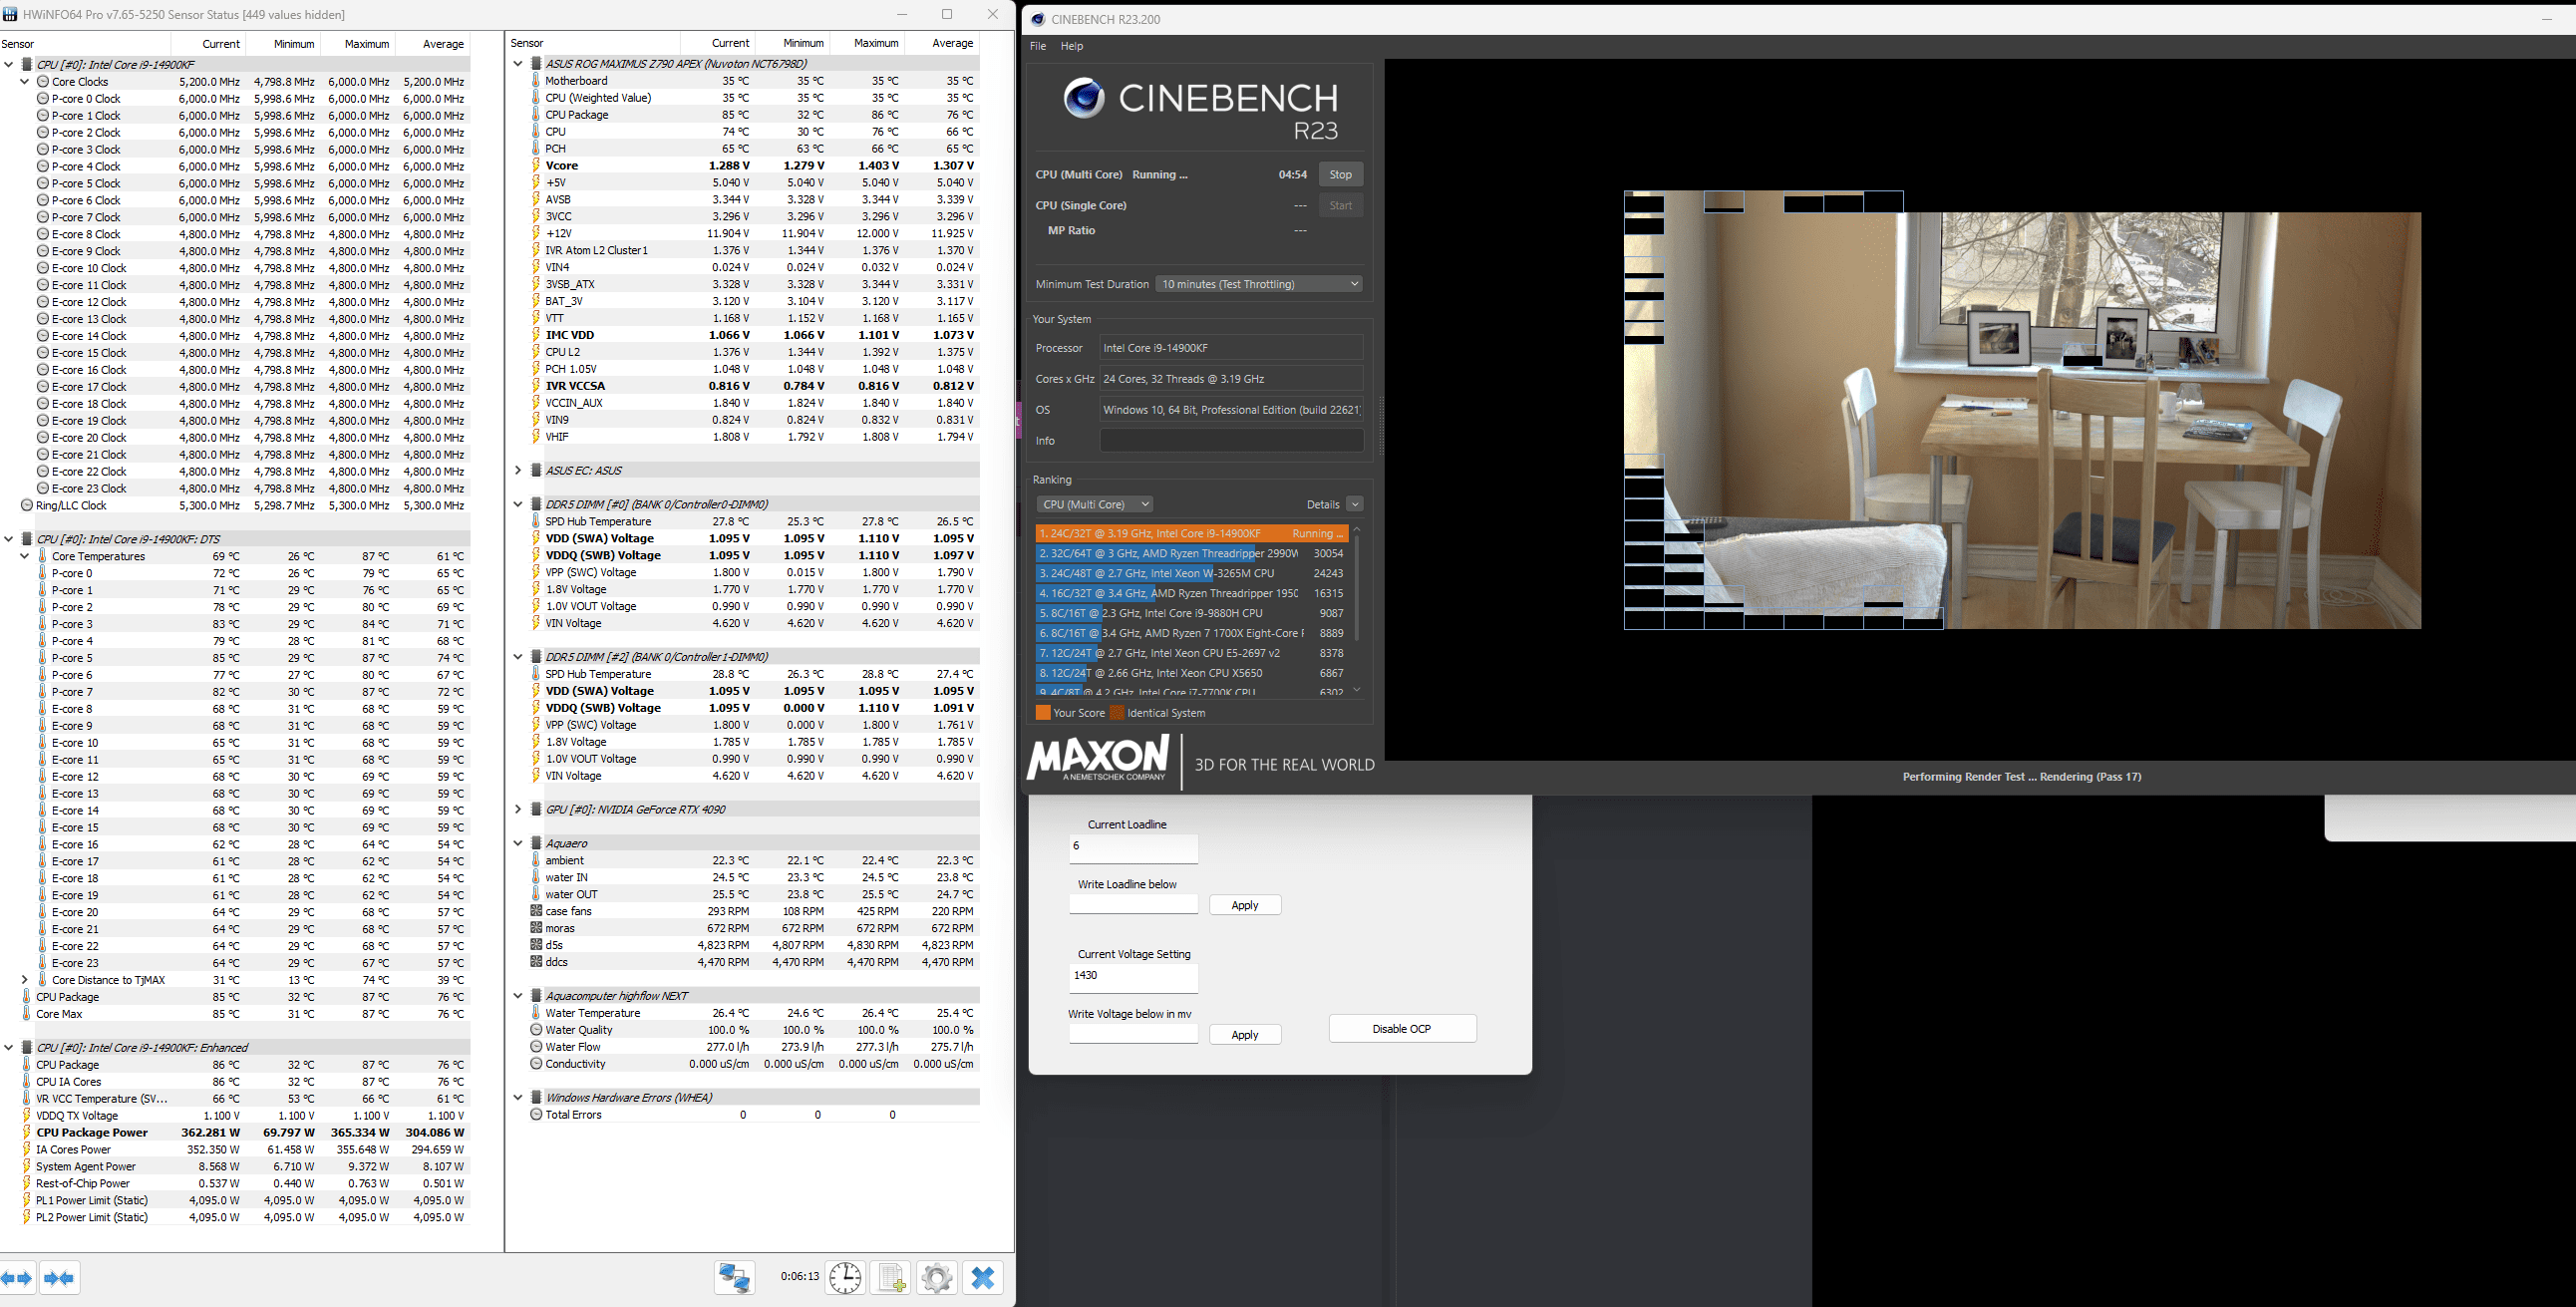Open the Cinebench File menu
This screenshot has width=2576, height=1307.
click(x=1038, y=46)
